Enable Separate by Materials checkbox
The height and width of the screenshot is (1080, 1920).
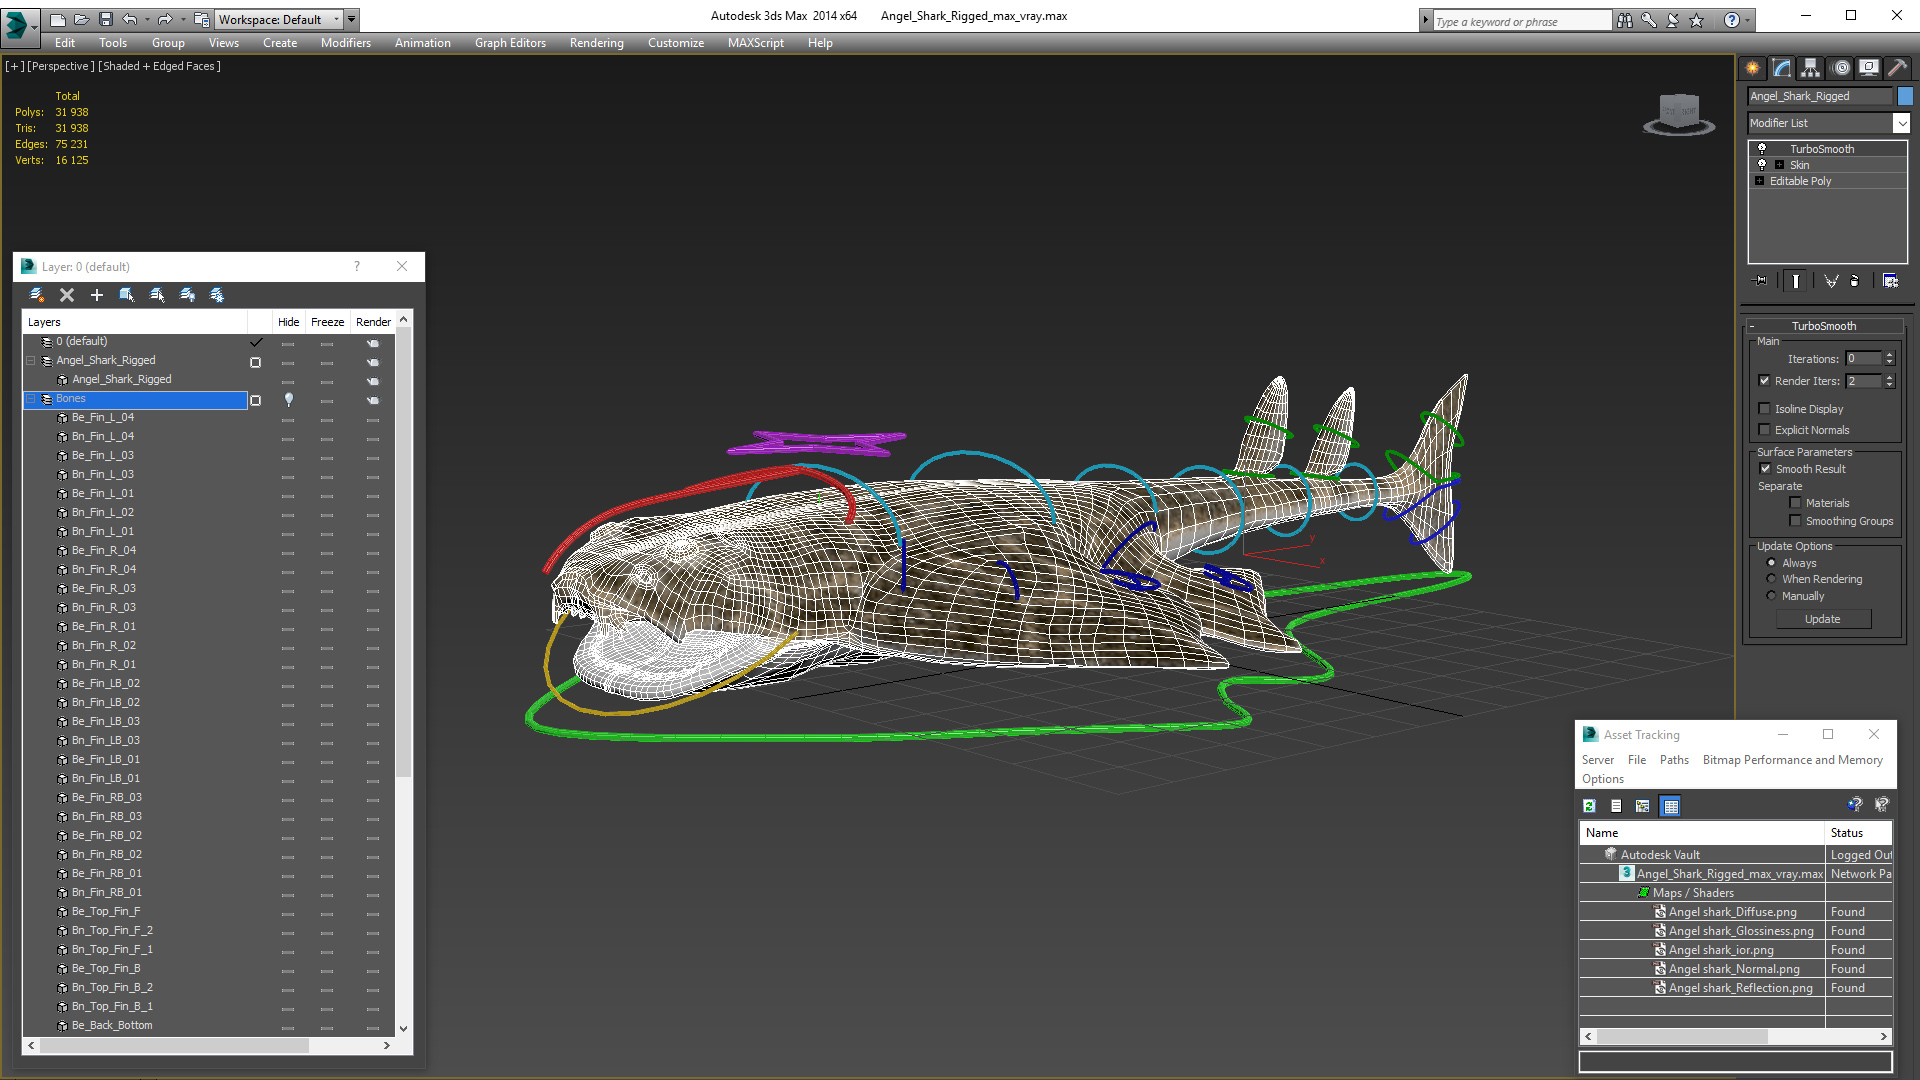click(x=1795, y=503)
